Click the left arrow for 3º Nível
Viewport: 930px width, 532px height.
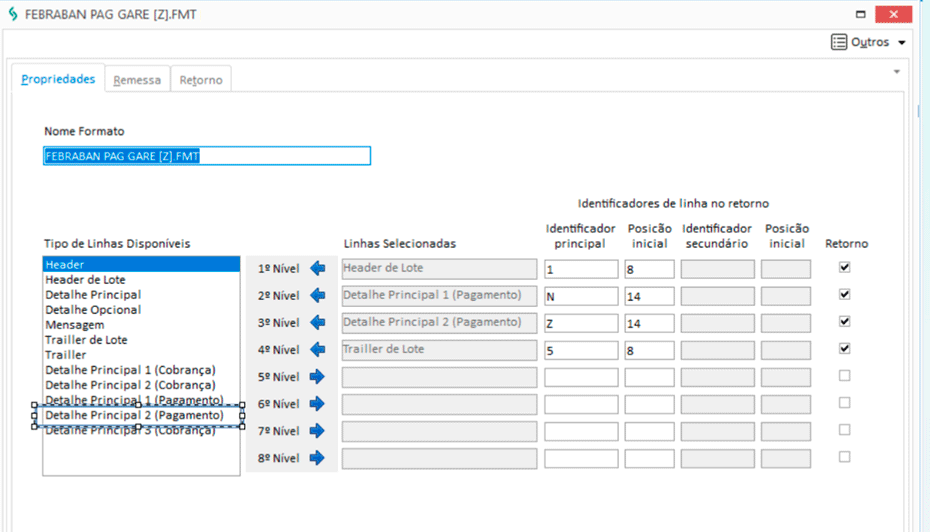pos(318,322)
